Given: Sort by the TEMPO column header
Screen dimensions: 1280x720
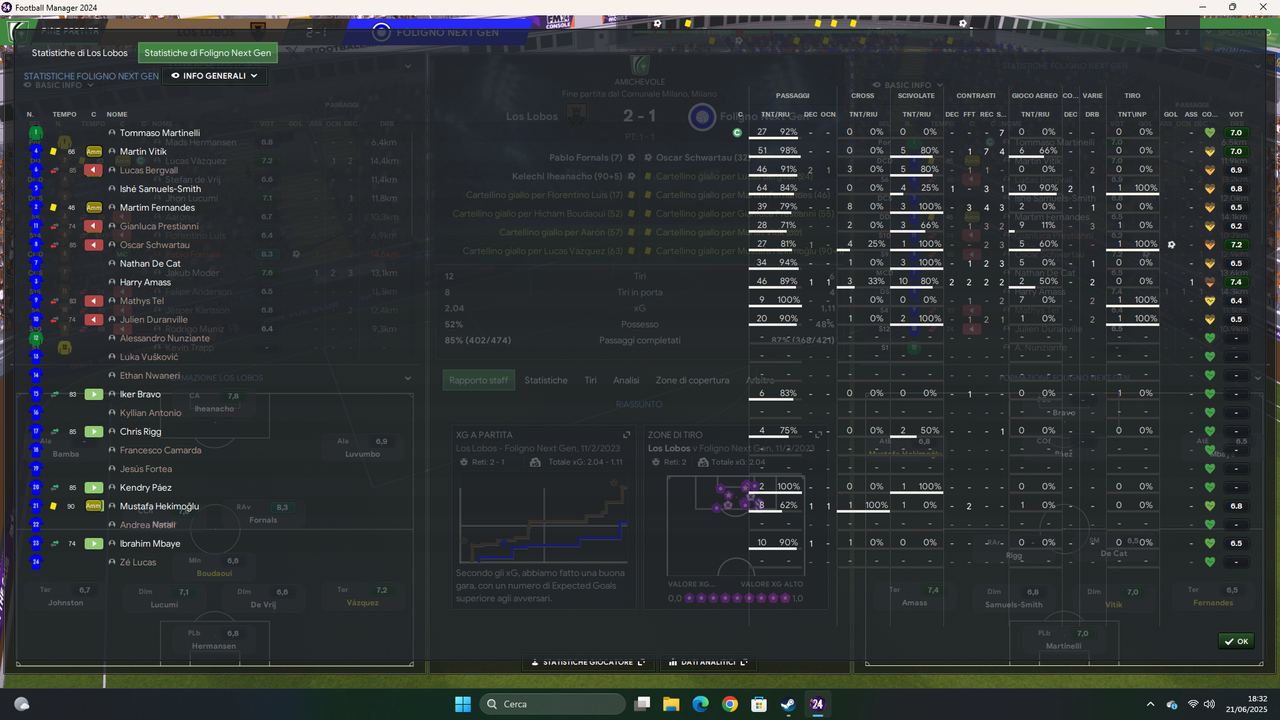Looking at the screenshot, I should (64, 115).
